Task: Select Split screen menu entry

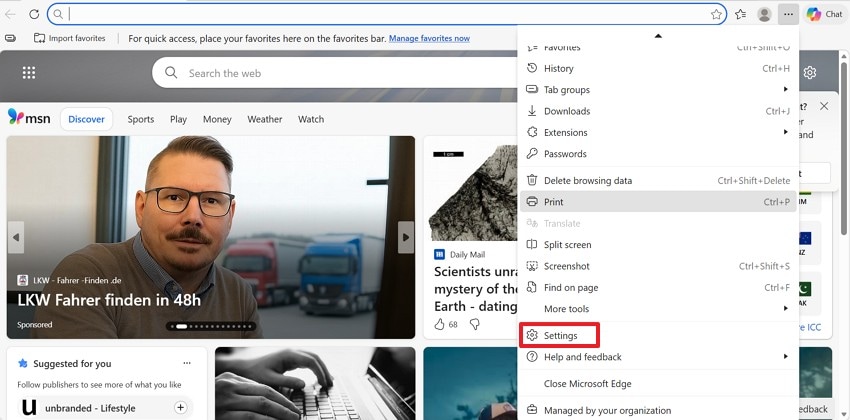Action: 658,244
